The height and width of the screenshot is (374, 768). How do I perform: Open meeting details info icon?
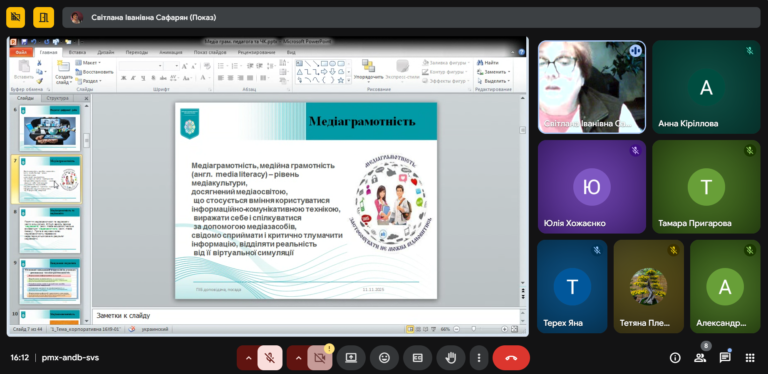(x=675, y=358)
